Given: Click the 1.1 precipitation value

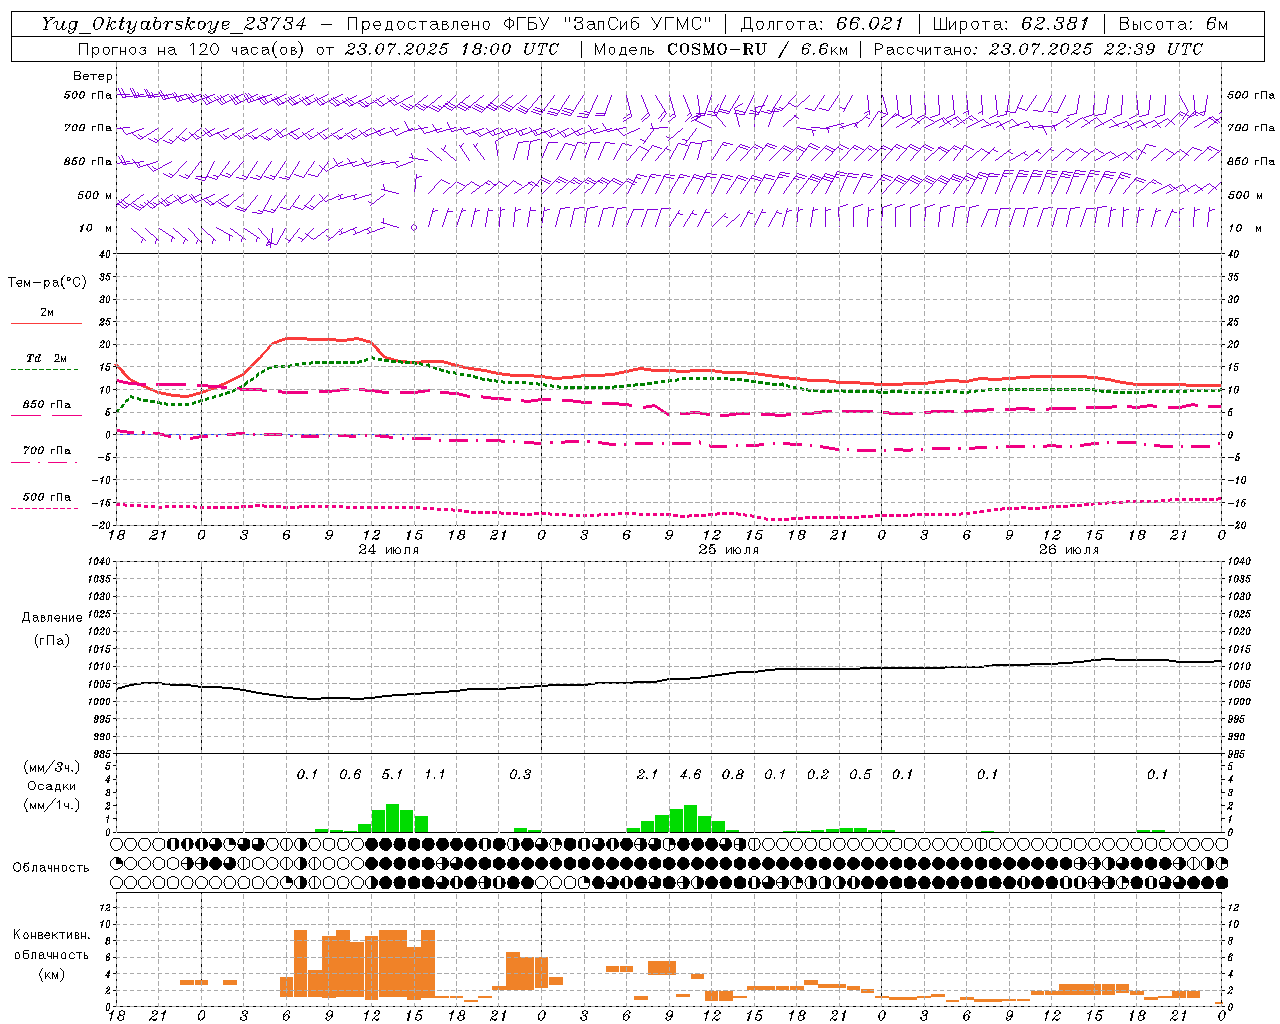Looking at the screenshot, I should (435, 775).
